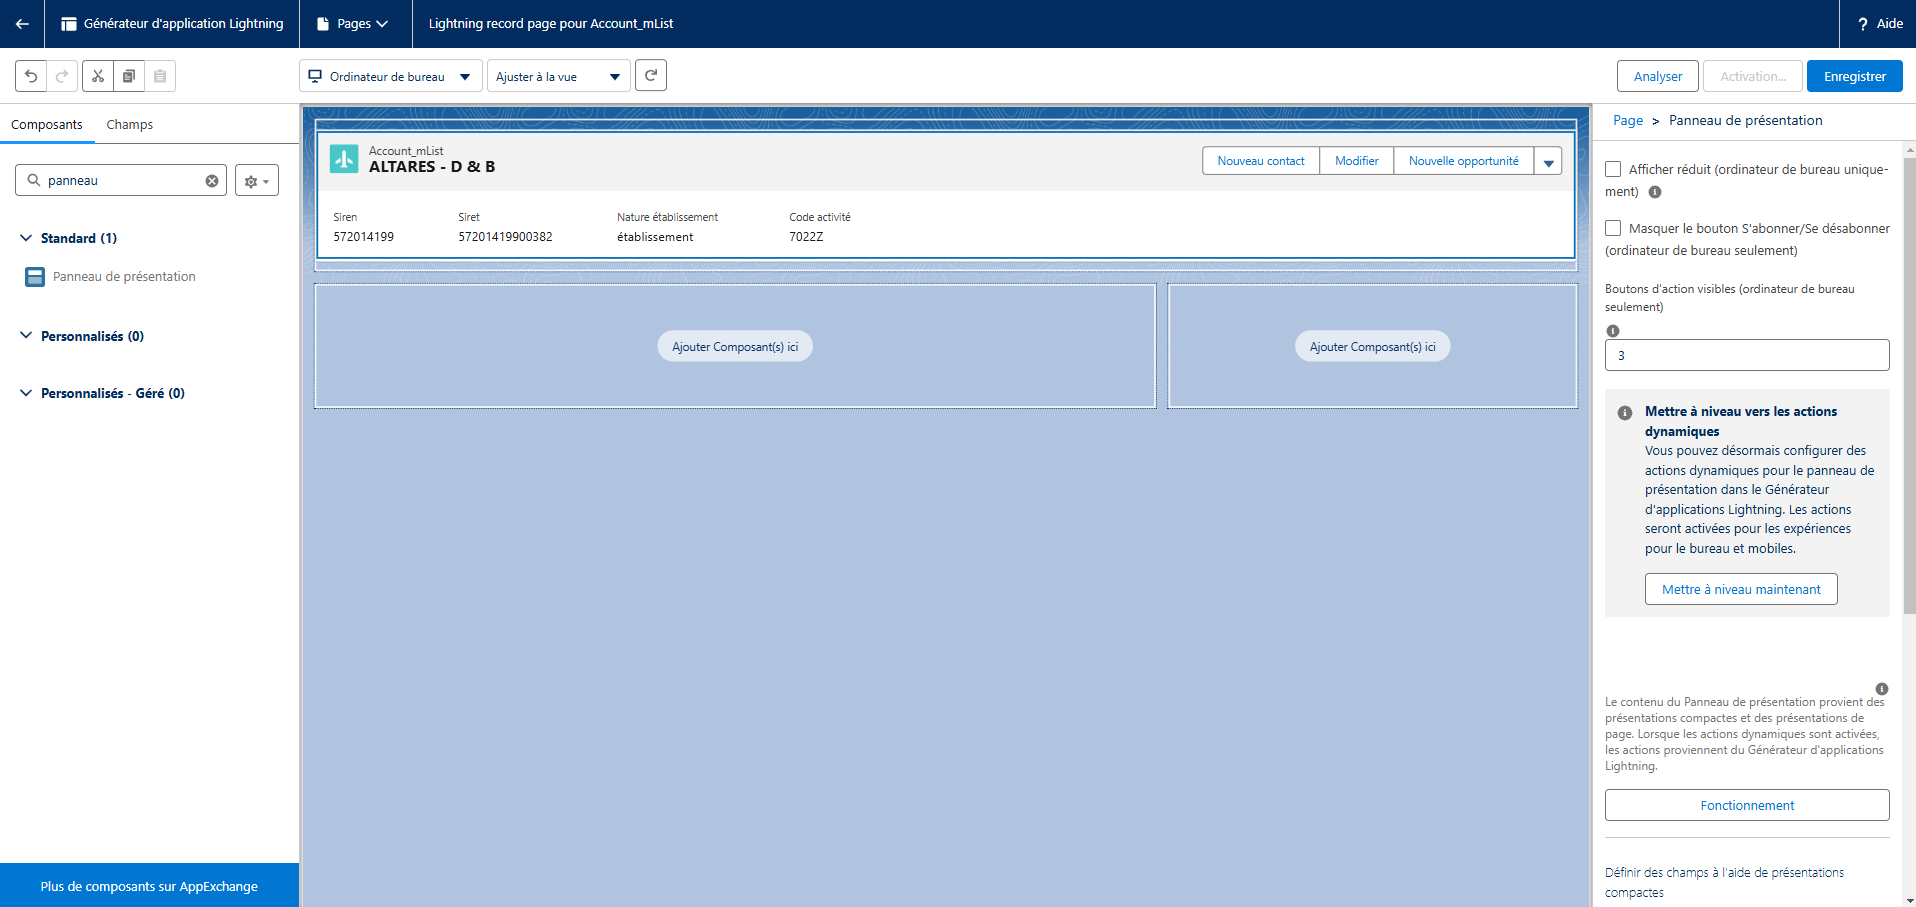Click the back arrow icon
The image size is (1916, 907).
coord(22,24)
